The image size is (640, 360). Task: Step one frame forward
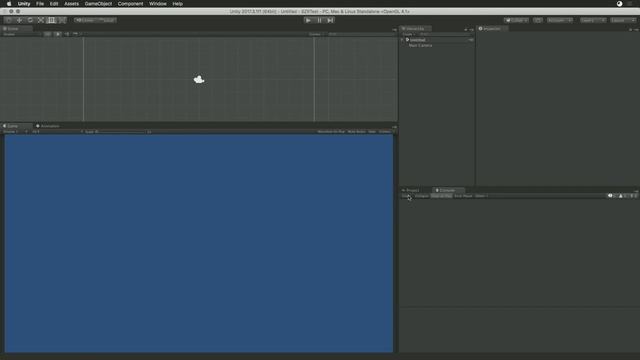coord(330,20)
